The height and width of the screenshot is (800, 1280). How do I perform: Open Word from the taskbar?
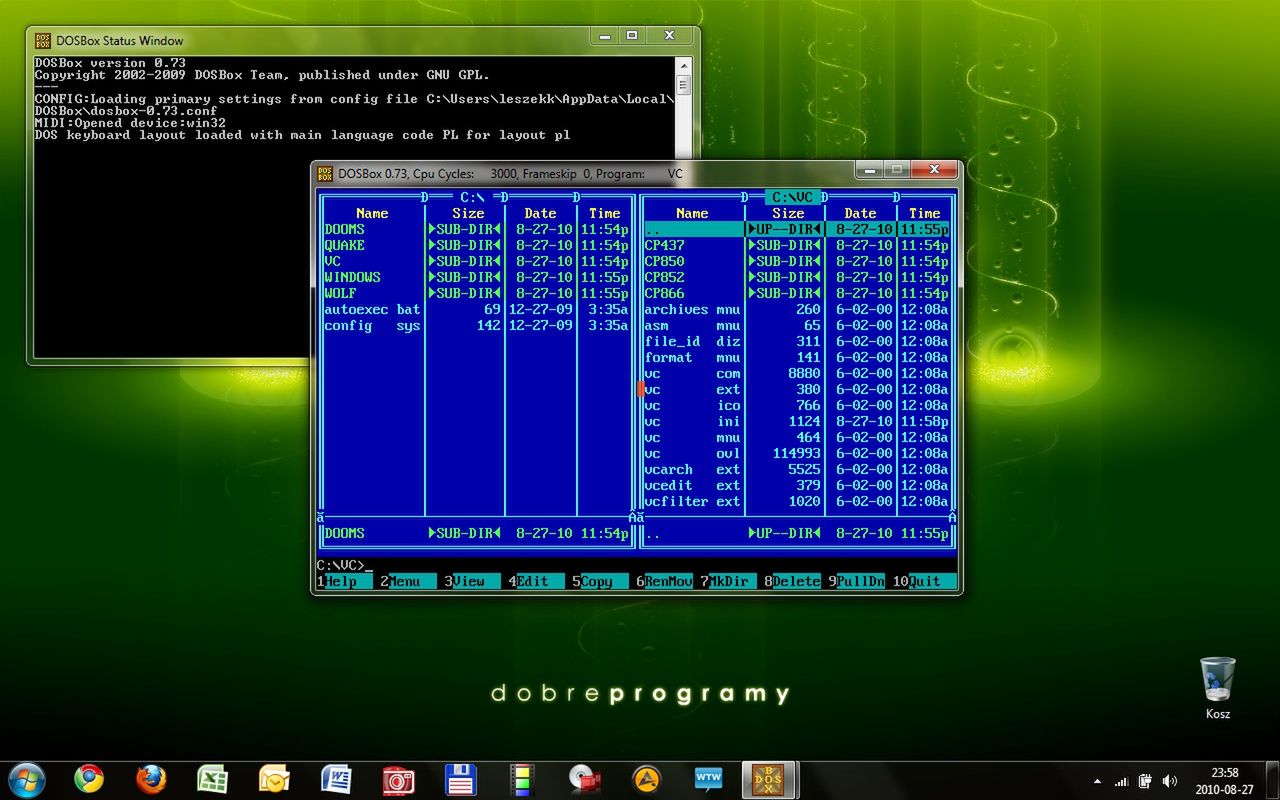coord(336,779)
